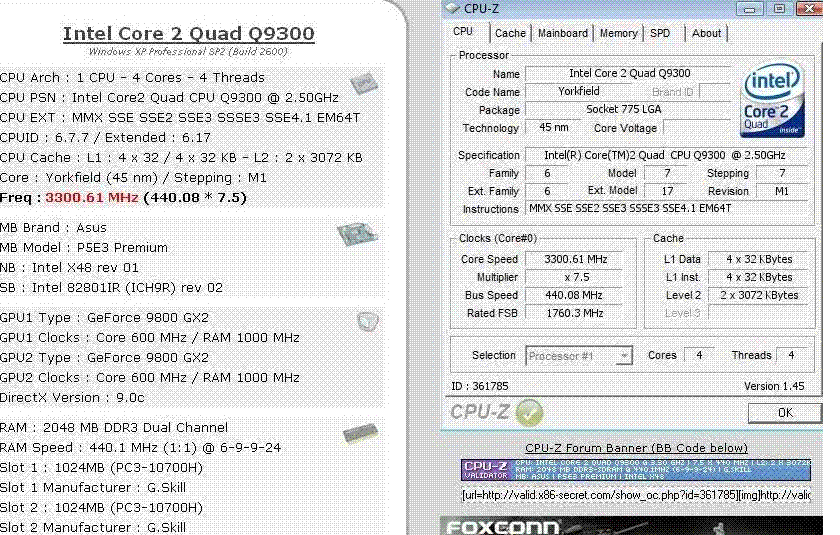Click the CPU-Z Validator banner image
The height and width of the screenshot is (535, 840).
click(636, 470)
